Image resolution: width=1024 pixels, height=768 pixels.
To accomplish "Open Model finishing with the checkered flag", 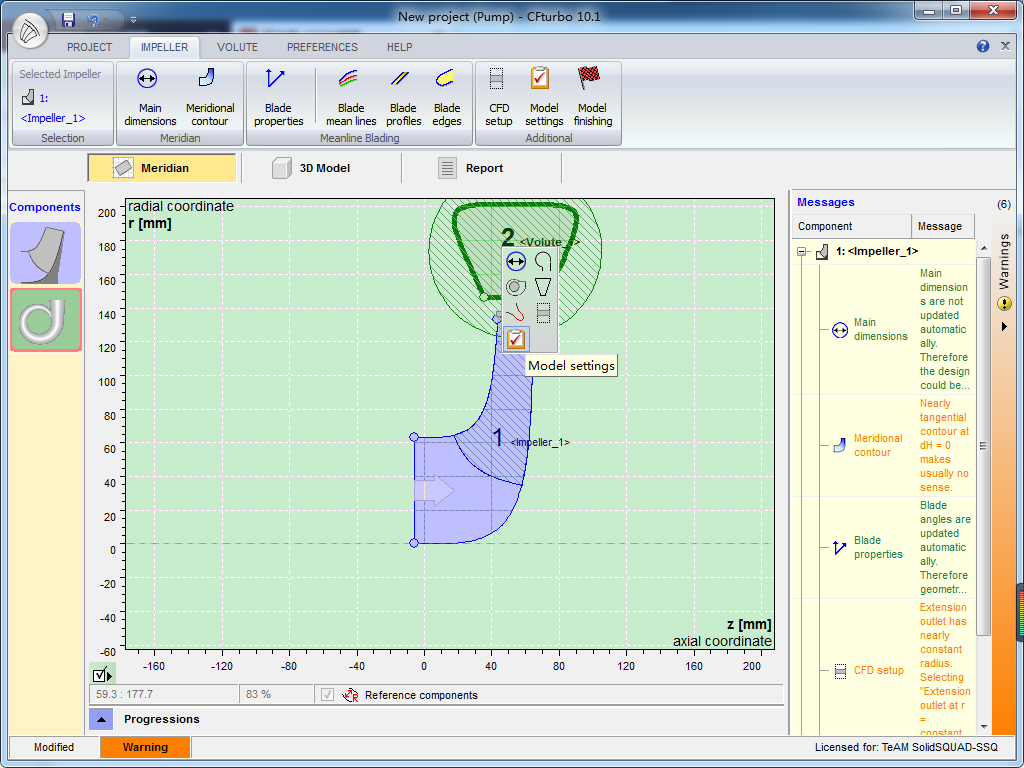I will pos(592,97).
